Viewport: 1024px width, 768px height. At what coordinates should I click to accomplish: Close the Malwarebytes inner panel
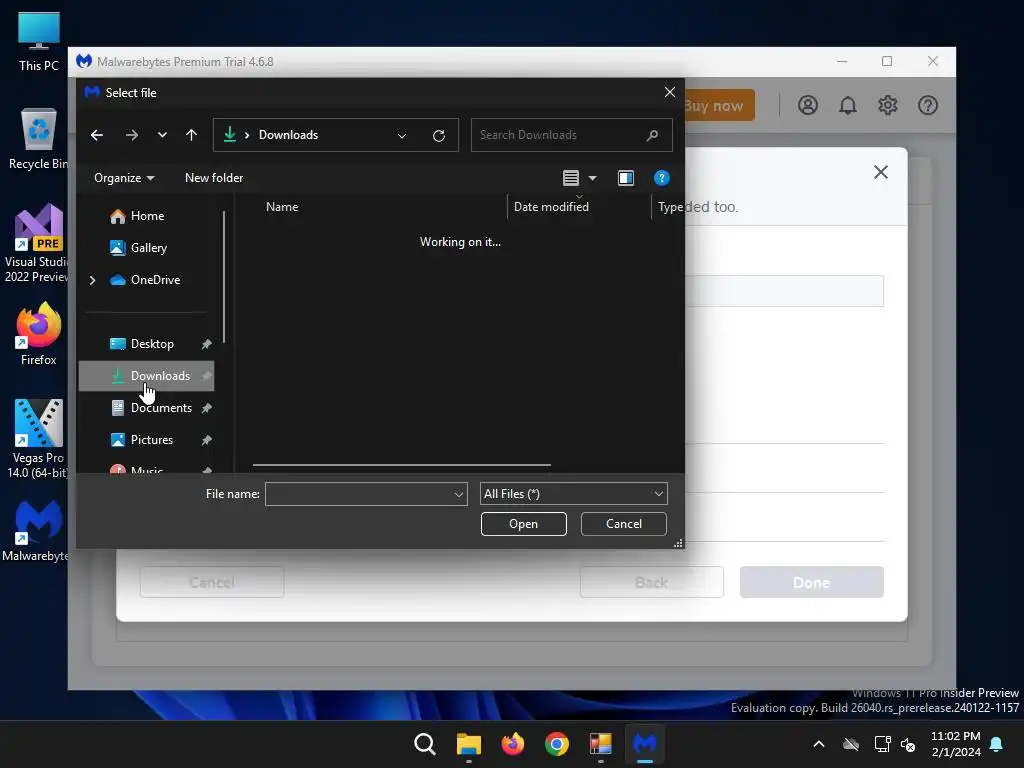click(880, 172)
